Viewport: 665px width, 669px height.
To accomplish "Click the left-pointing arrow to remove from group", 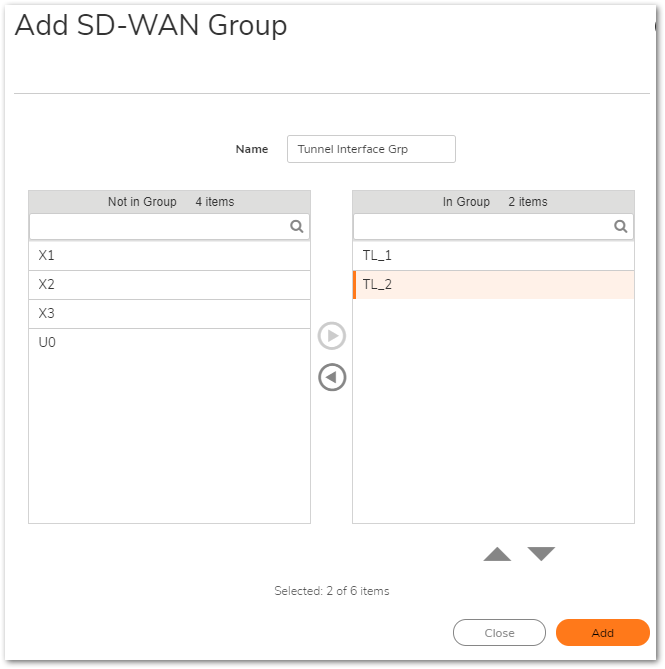I will pos(332,377).
